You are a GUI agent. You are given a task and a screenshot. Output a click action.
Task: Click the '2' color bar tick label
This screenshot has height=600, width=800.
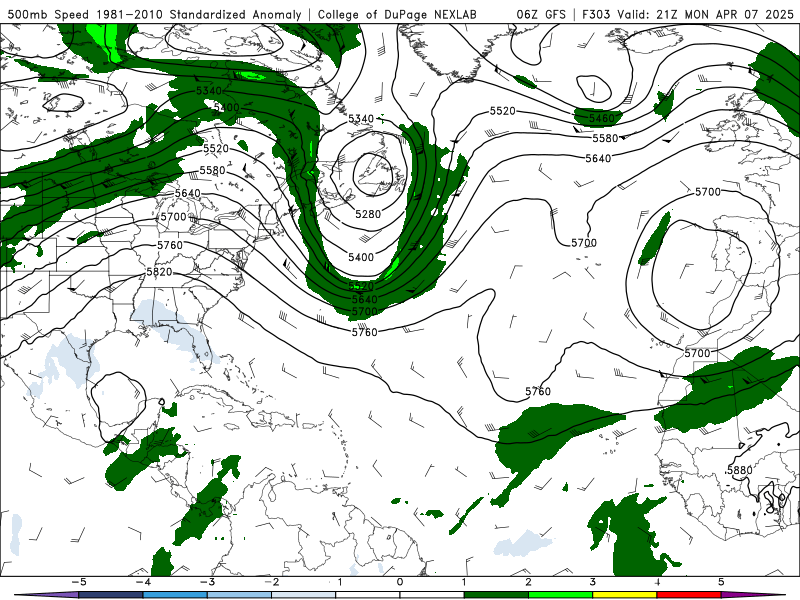coord(529,582)
